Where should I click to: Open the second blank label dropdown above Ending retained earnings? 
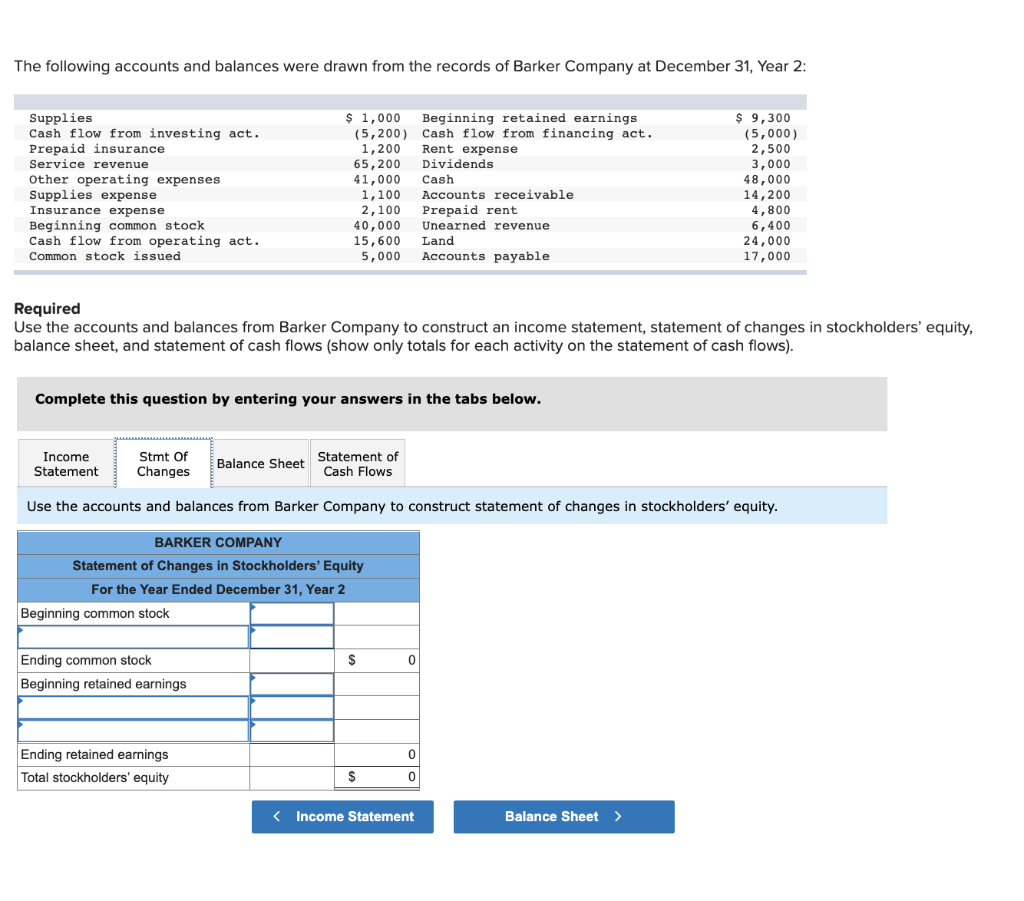130,730
